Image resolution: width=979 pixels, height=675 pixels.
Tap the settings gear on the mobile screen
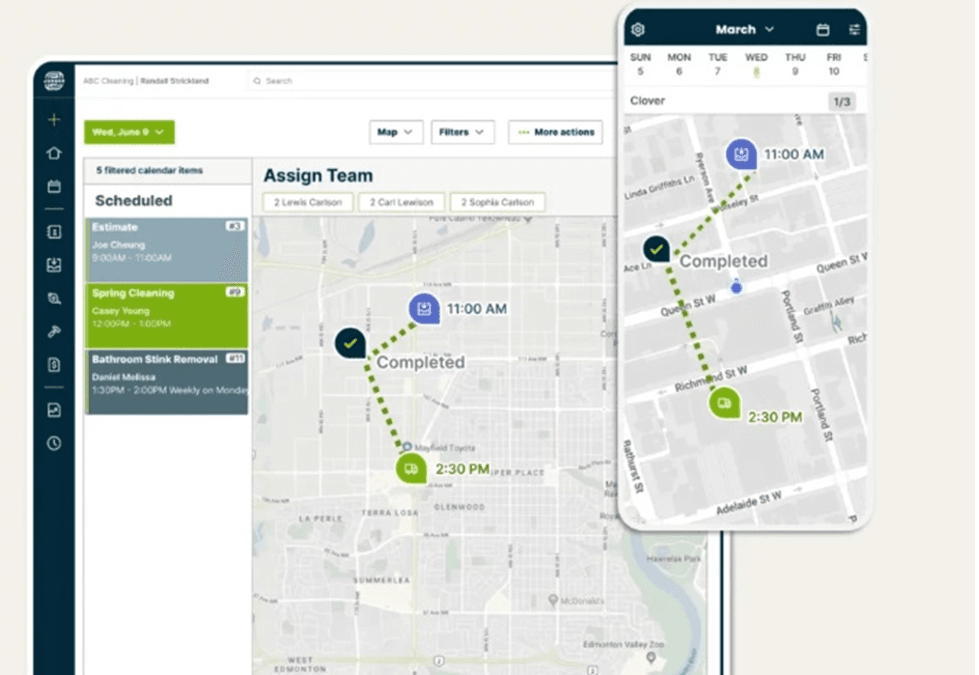pos(639,29)
